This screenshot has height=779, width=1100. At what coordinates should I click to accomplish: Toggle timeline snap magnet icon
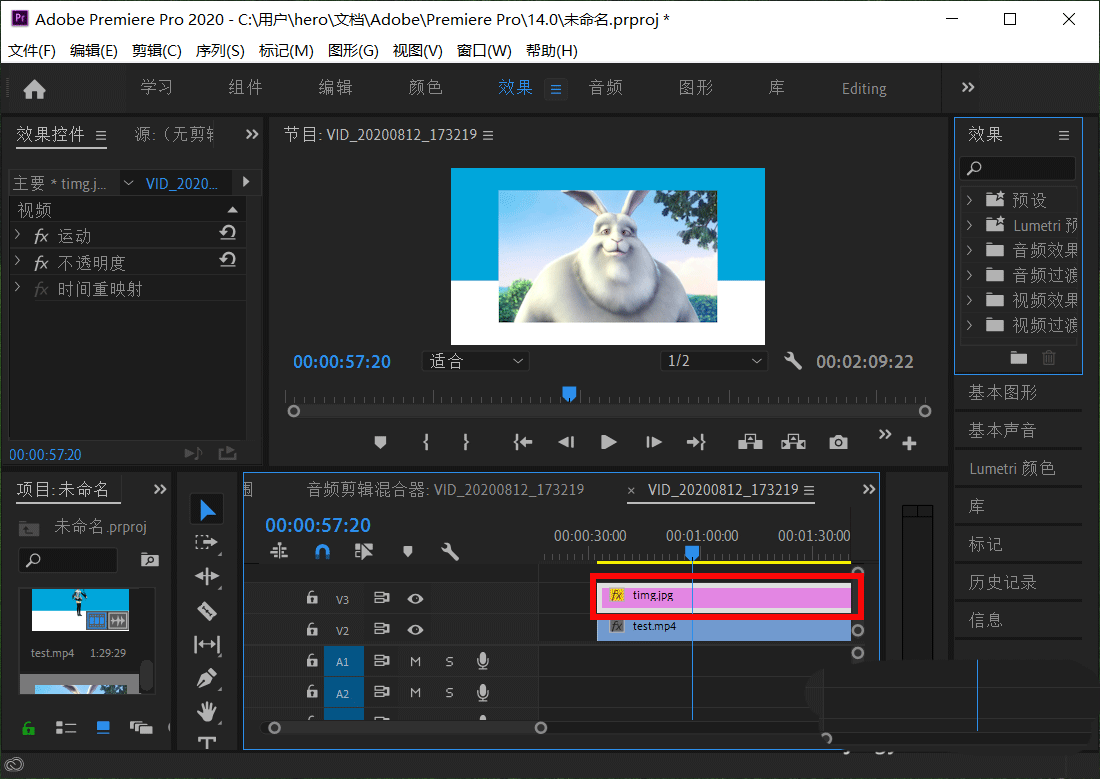tap(322, 551)
